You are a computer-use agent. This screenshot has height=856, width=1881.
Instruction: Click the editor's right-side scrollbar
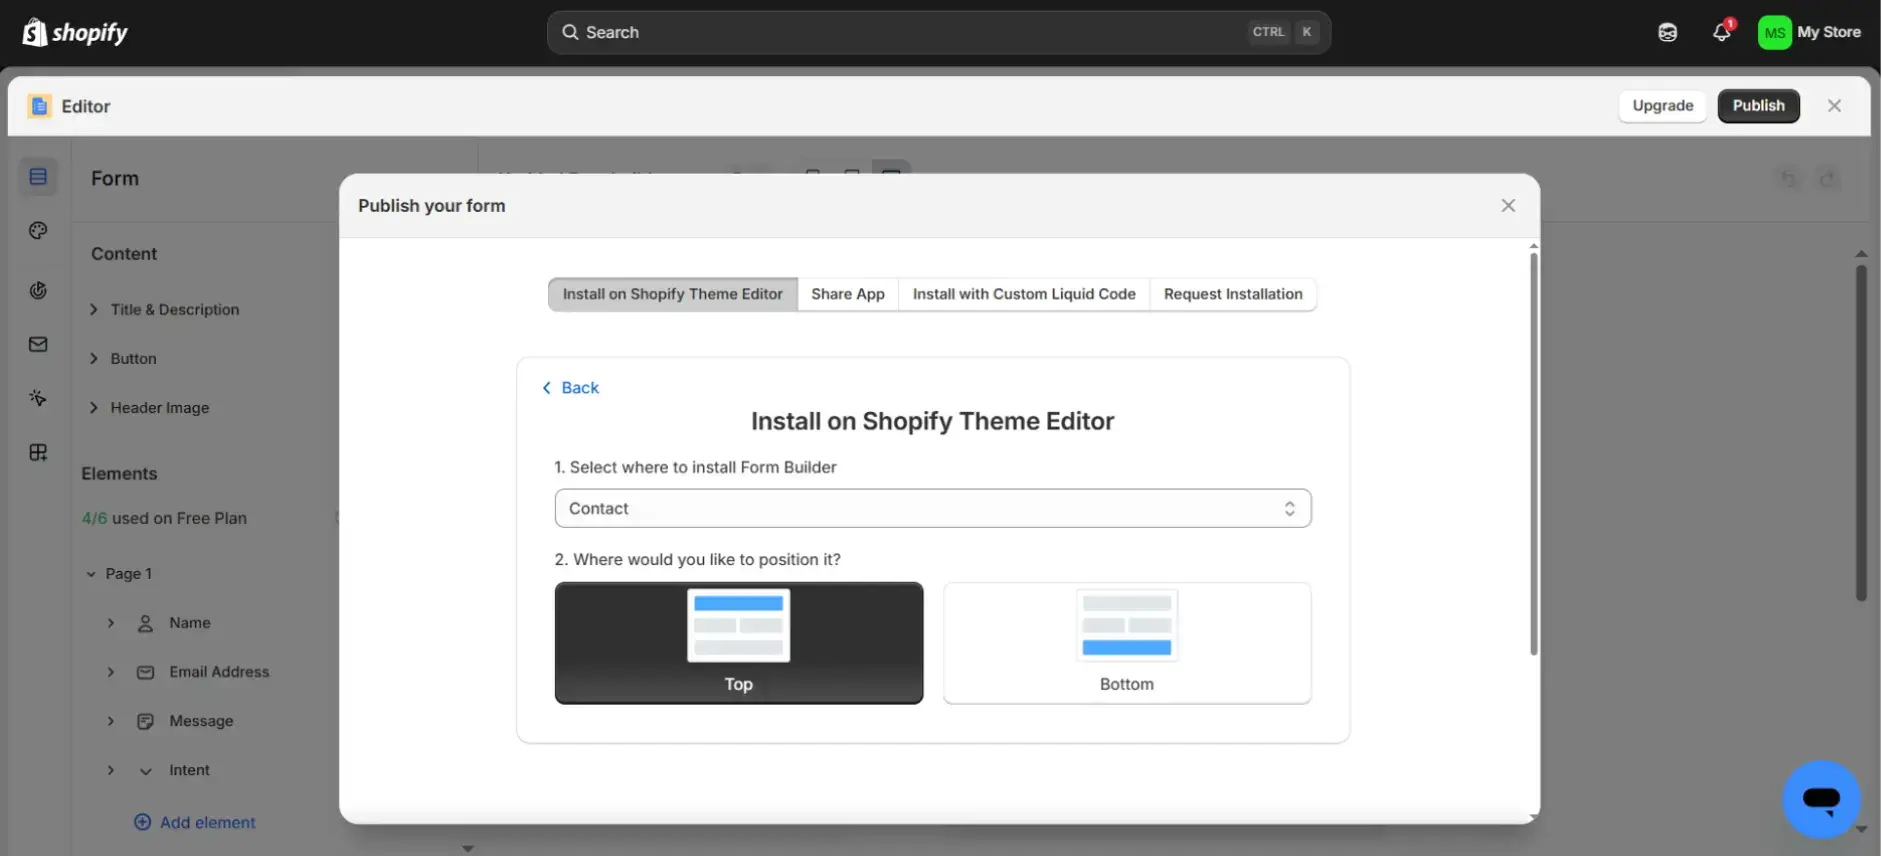point(1860,432)
